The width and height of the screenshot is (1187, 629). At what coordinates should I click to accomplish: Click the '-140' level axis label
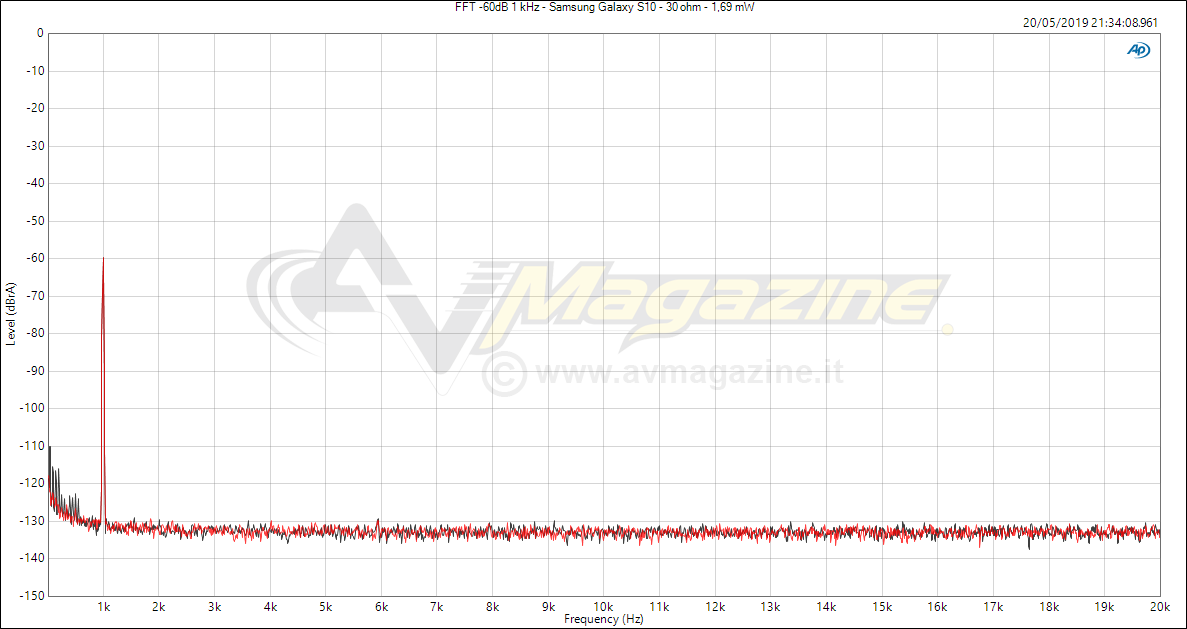32,558
